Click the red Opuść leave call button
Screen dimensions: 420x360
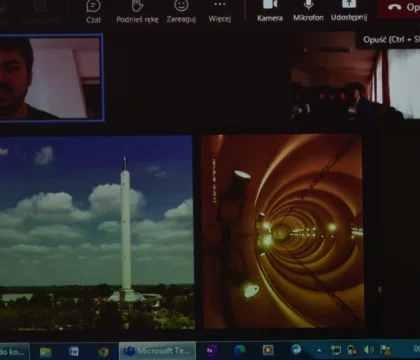click(x=399, y=8)
